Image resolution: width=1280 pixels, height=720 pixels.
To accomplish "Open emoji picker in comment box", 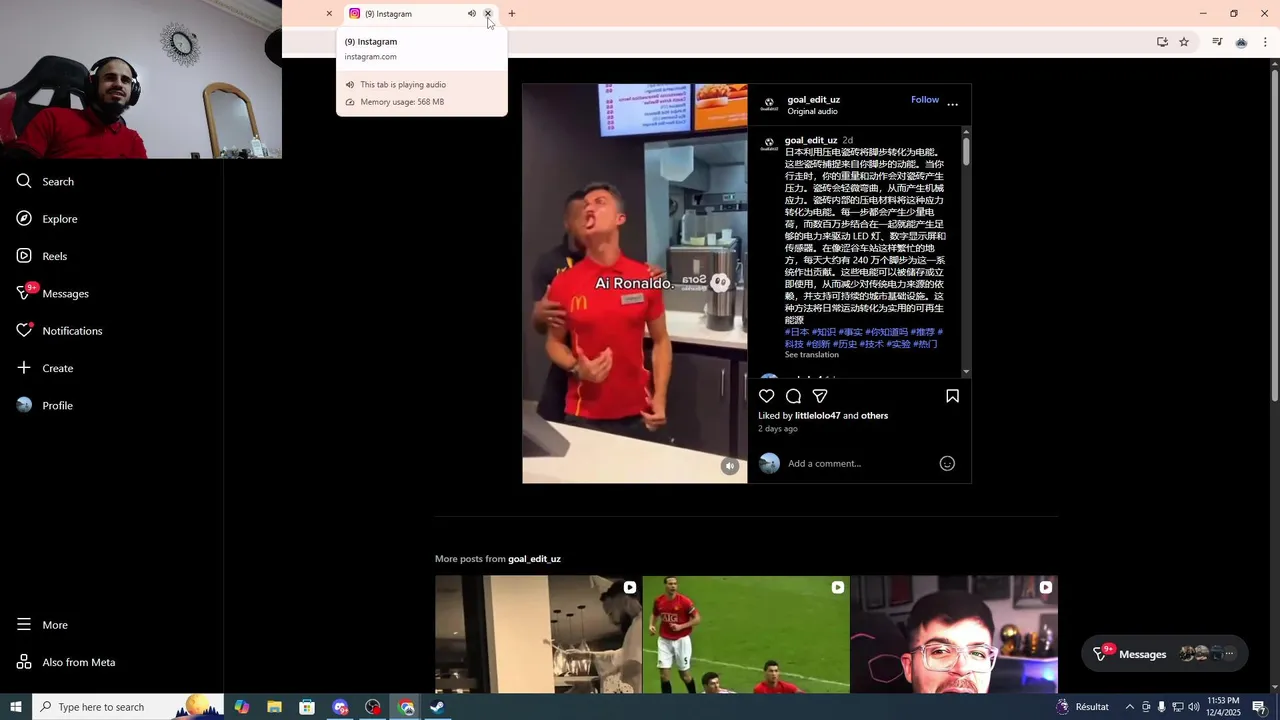I will coord(947,463).
